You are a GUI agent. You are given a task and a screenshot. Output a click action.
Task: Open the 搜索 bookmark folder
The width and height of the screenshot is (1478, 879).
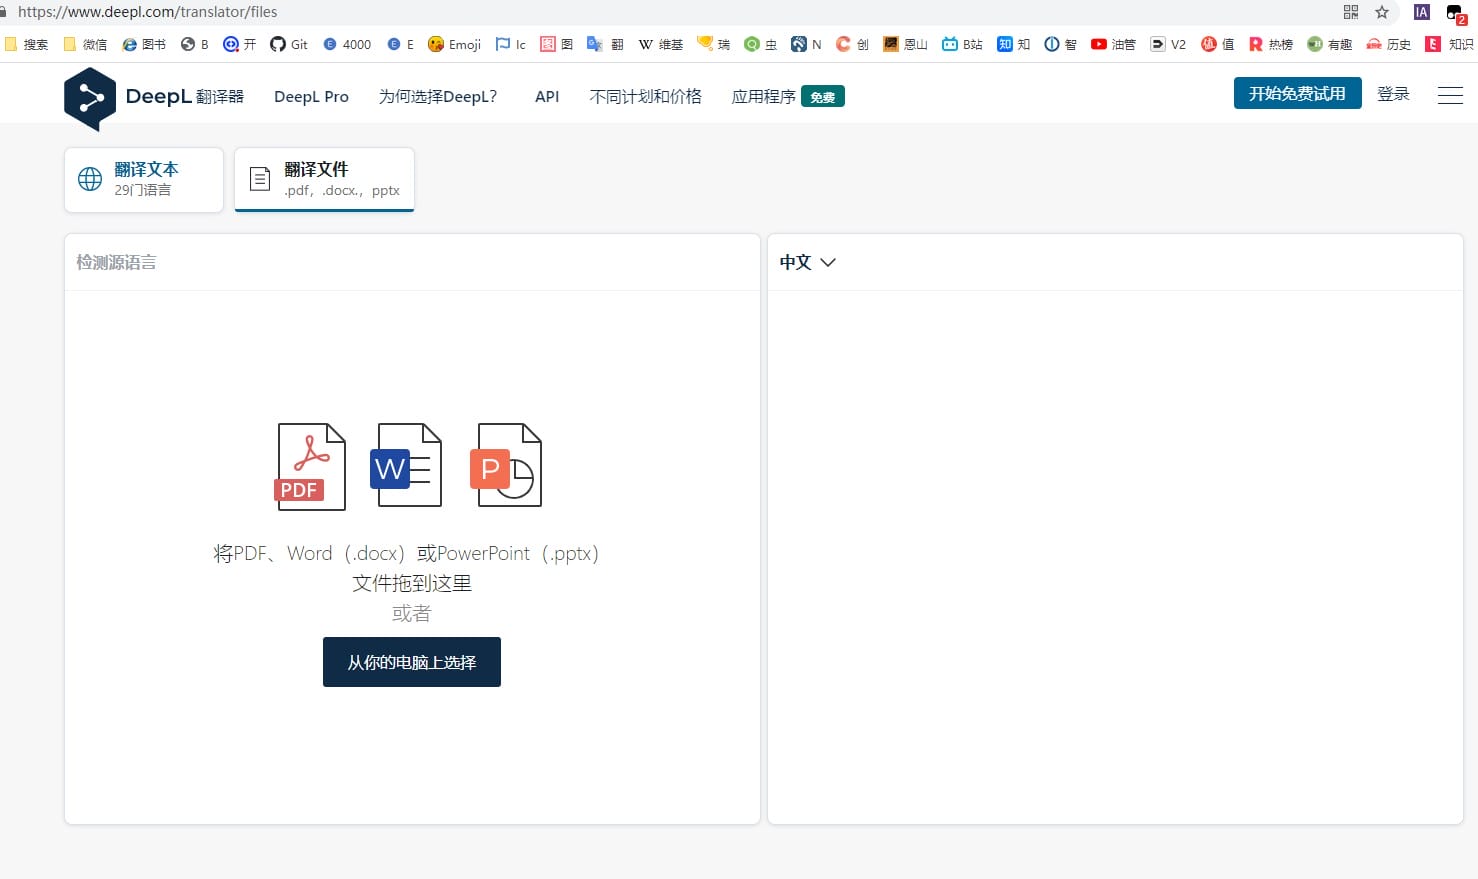tap(26, 44)
